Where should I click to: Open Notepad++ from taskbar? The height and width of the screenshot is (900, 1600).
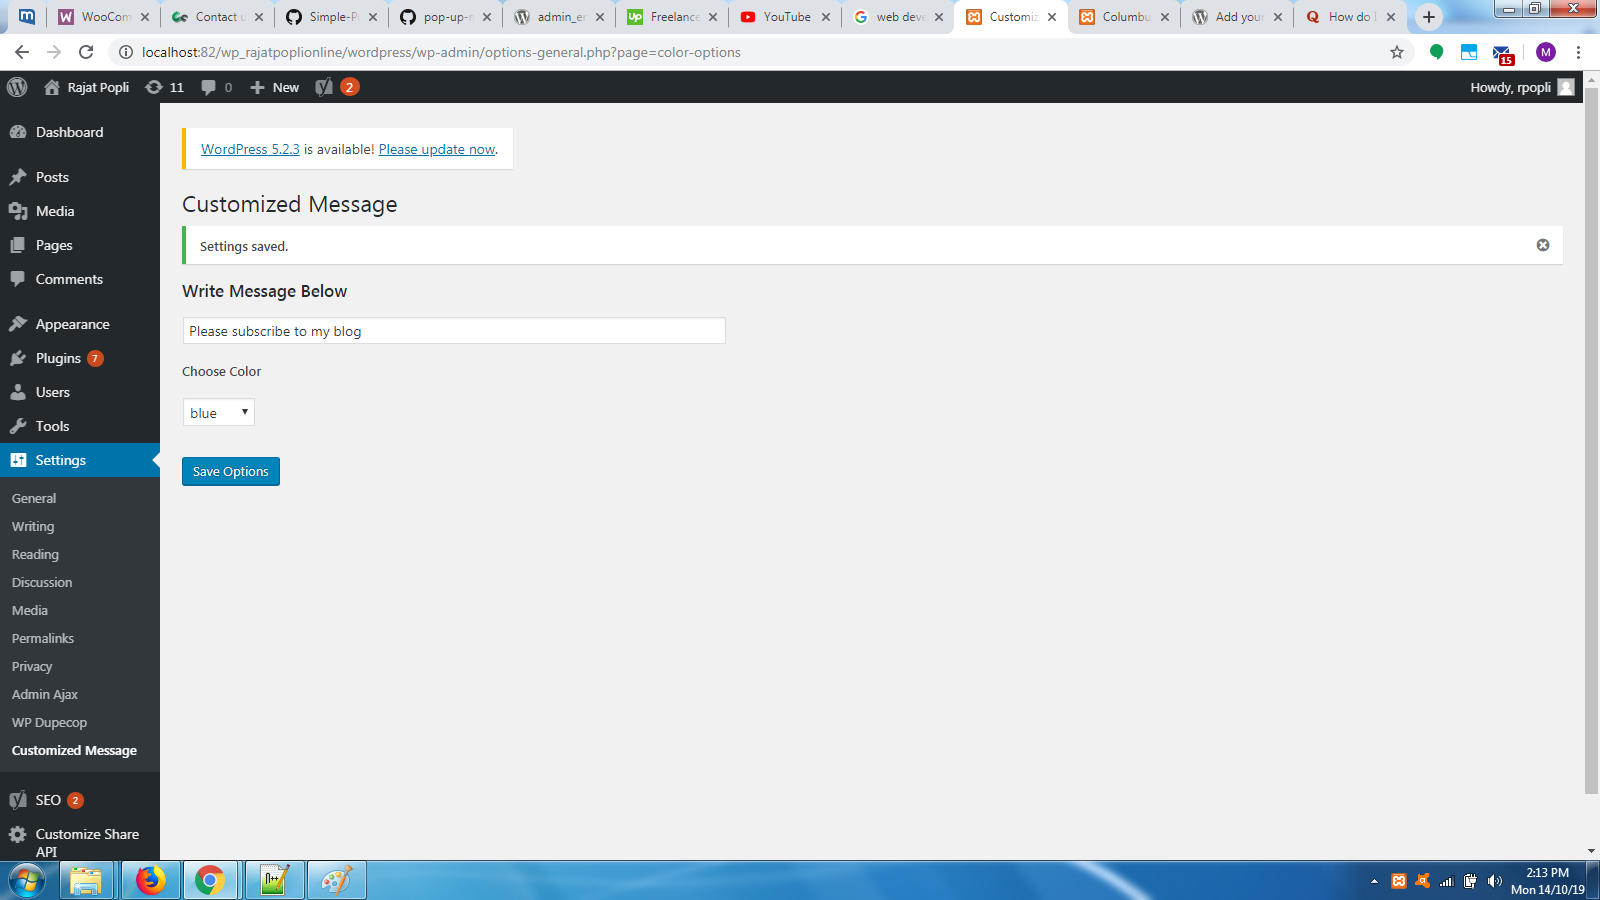(274, 881)
